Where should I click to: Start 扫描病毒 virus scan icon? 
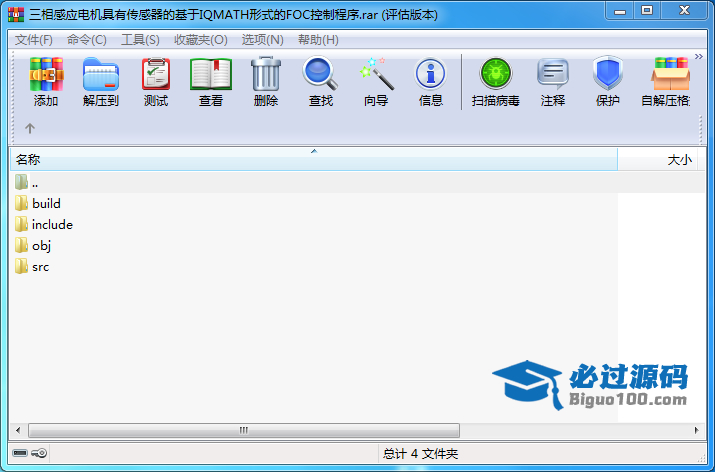tap(496, 74)
